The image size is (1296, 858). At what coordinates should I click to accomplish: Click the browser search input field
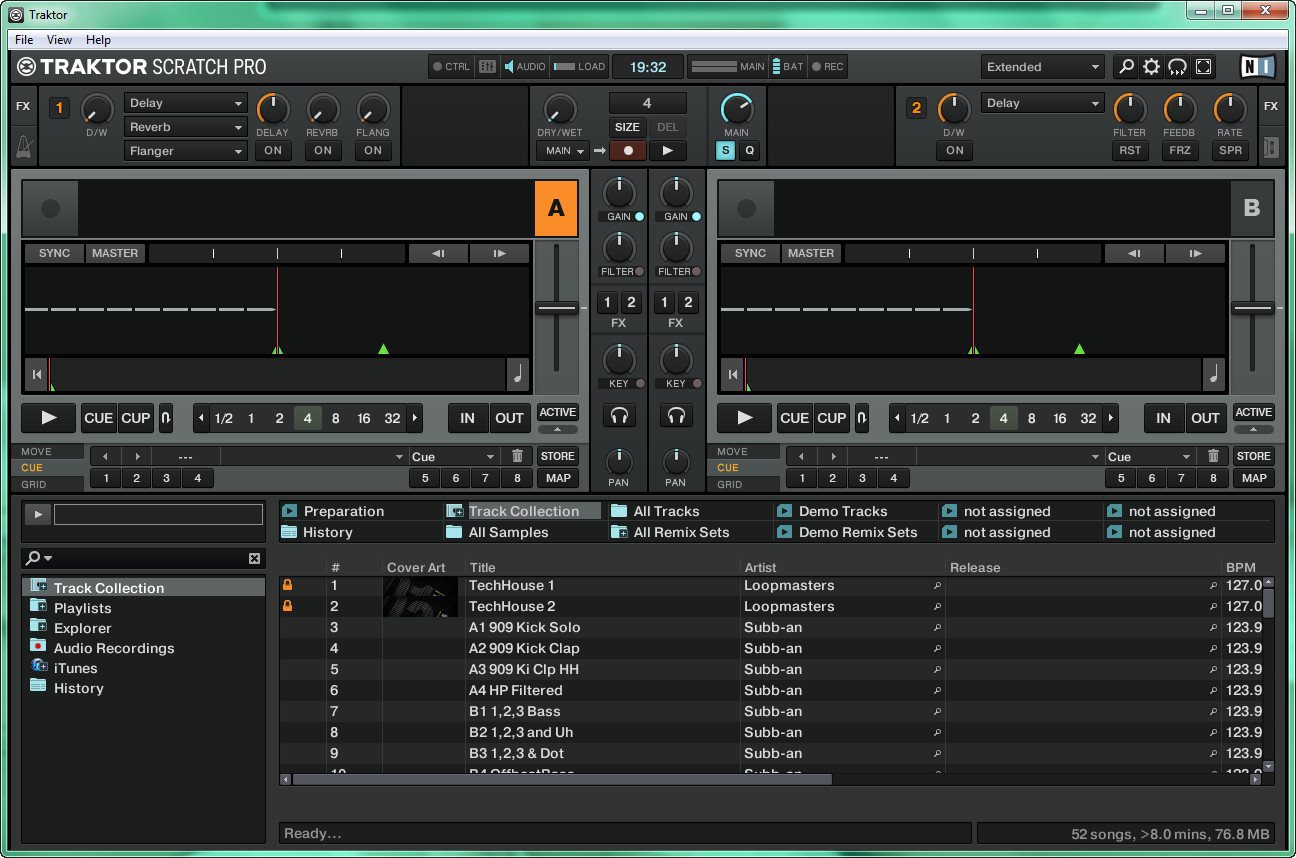click(x=151, y=558)
